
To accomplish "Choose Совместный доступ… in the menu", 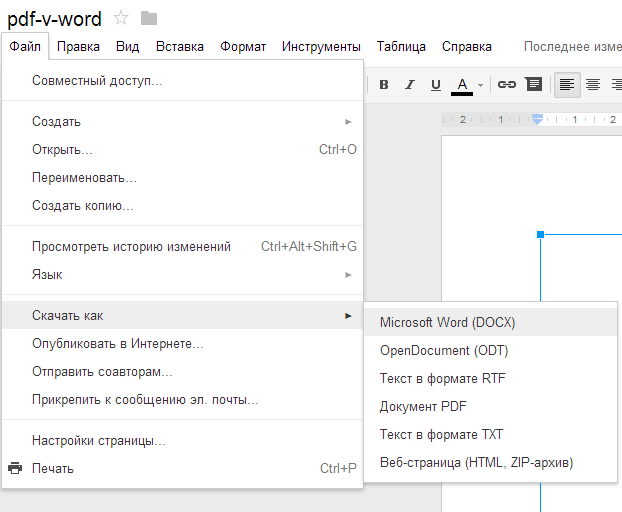I will tap(182, 81).
